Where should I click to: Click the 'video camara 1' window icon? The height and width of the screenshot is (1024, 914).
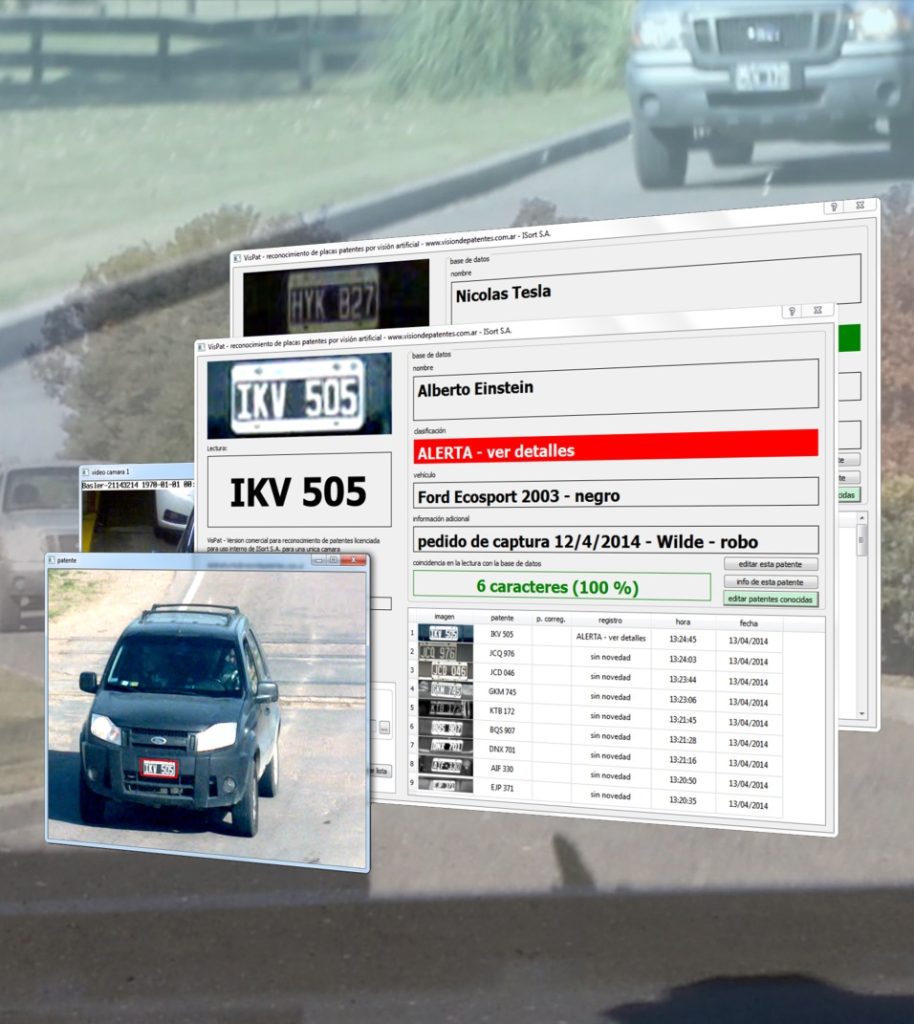[85, 472]
